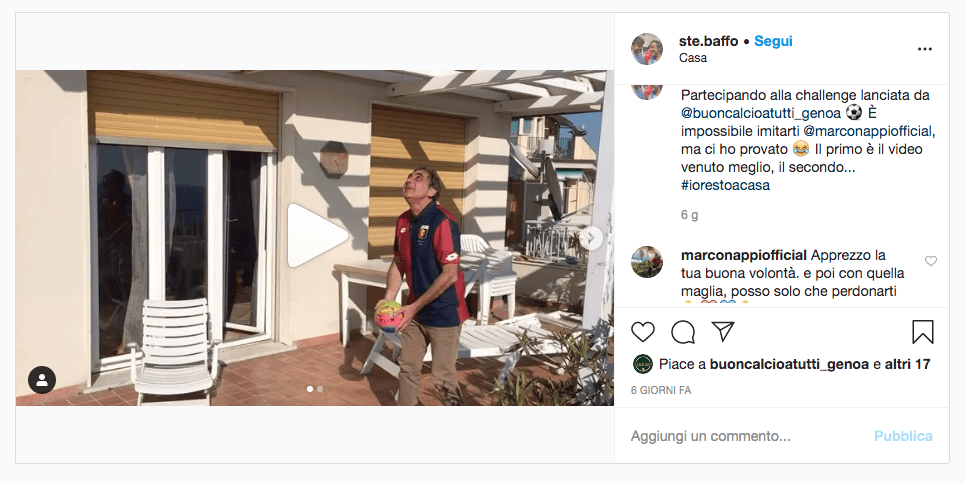Show the other 17 likes
Screen dimensions: 965x484
point(907,364)
